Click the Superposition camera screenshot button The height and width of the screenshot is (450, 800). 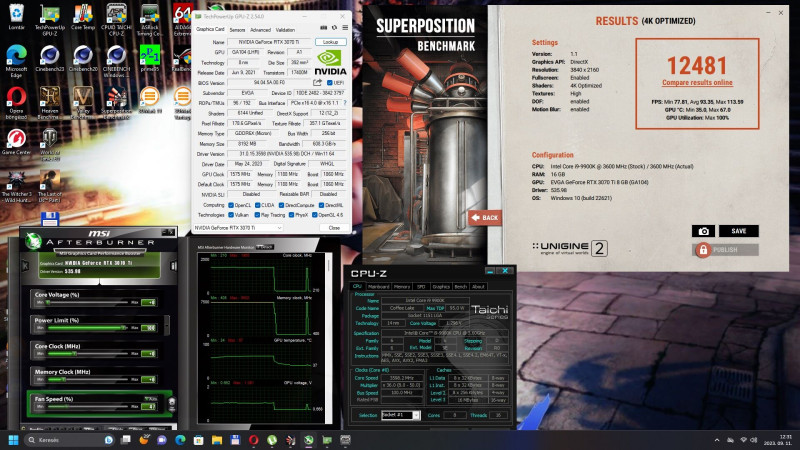[703, 231]
